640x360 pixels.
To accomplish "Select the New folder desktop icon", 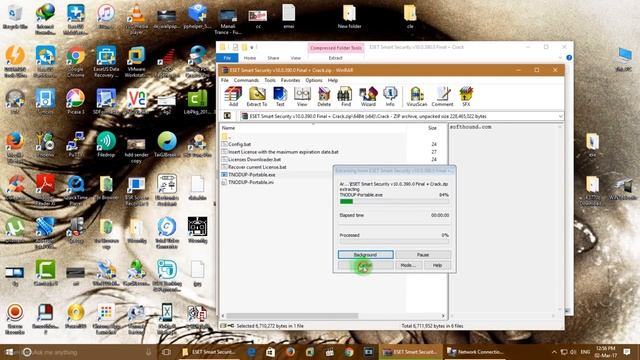I will coord(349,17).
